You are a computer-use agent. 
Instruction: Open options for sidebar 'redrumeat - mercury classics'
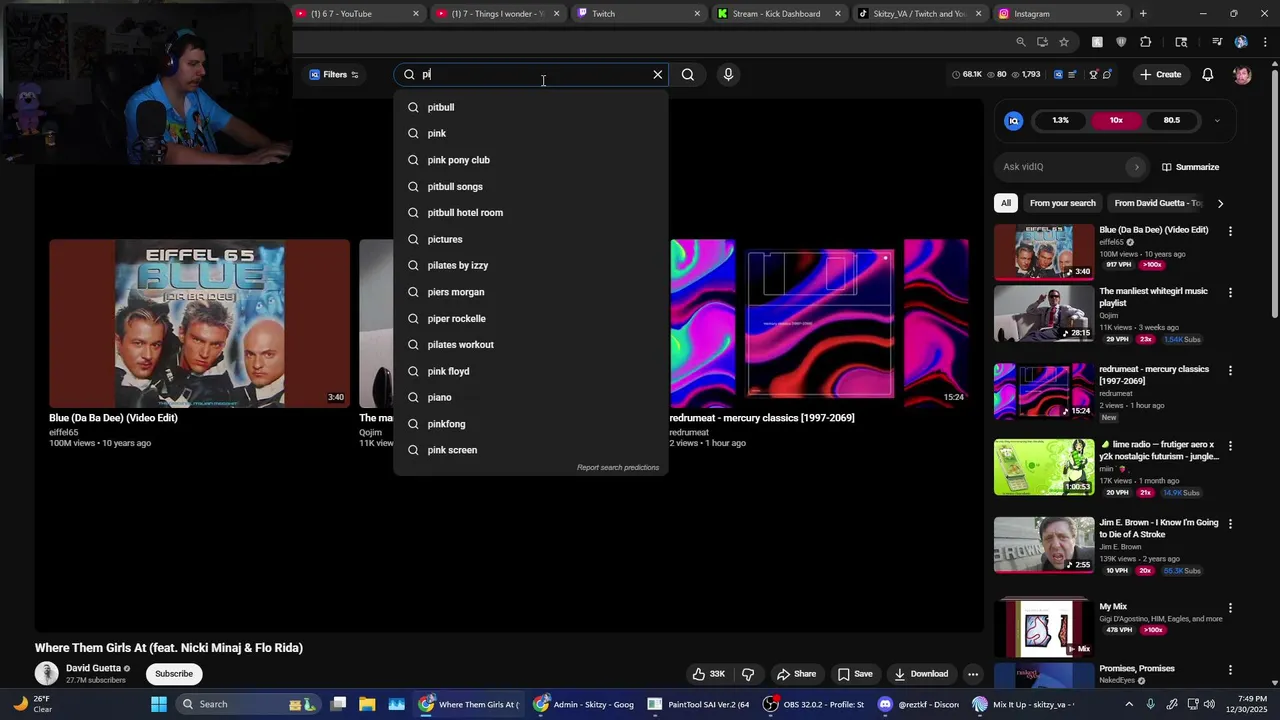tap(1230, 370)
